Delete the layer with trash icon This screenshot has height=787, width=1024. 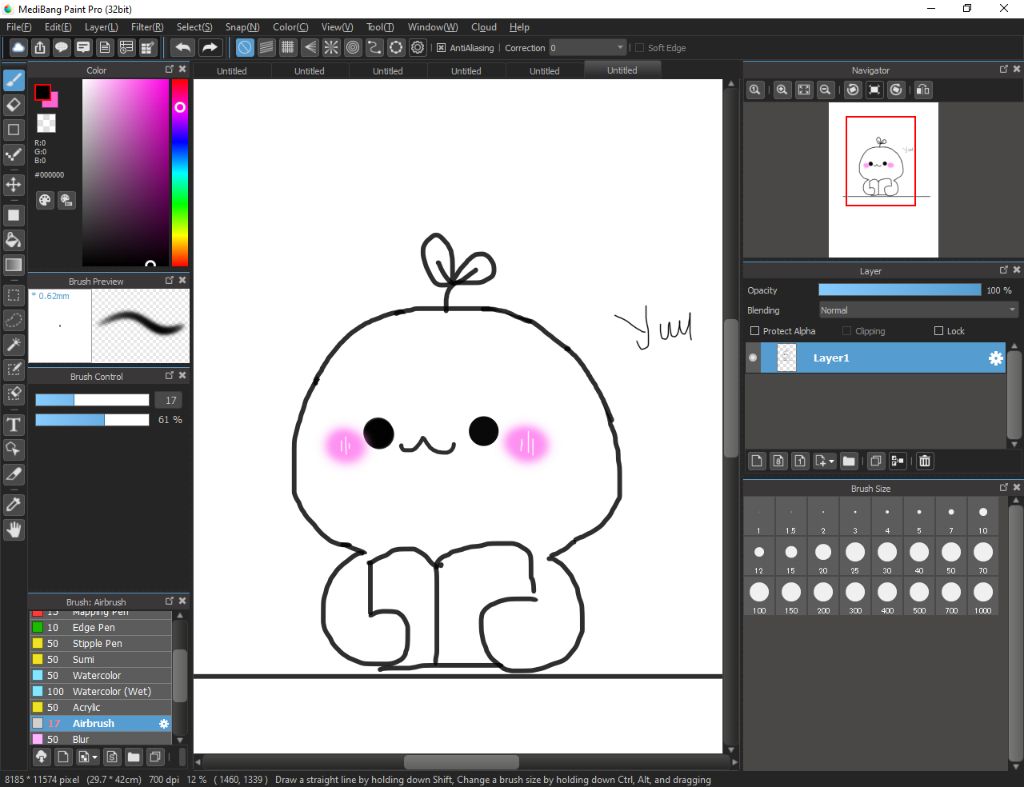(x=925, y=461)
